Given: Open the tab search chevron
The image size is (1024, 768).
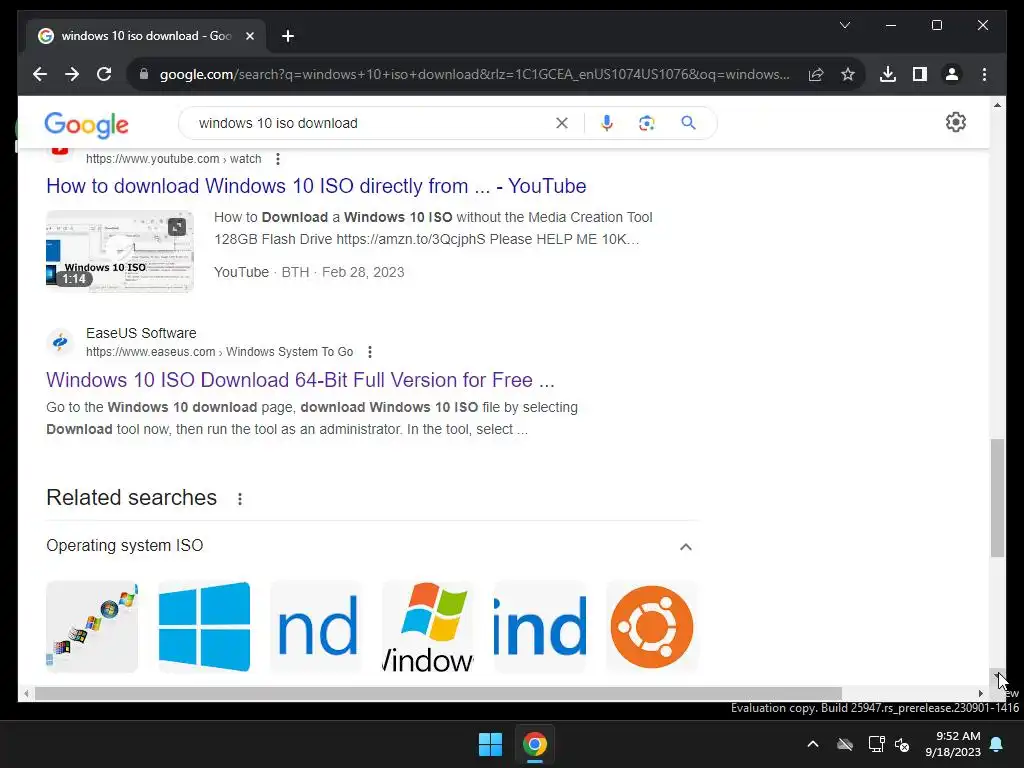Looking at the screenshot, I should (x=844, y=25).
